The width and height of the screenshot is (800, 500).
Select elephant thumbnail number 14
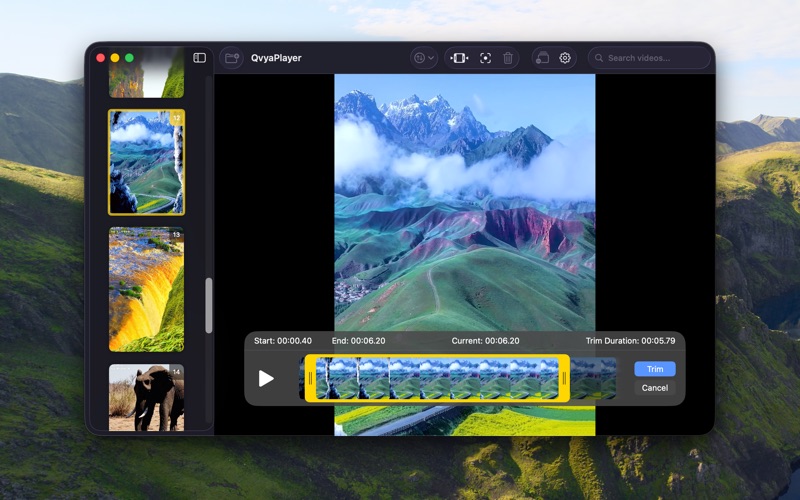146,397
